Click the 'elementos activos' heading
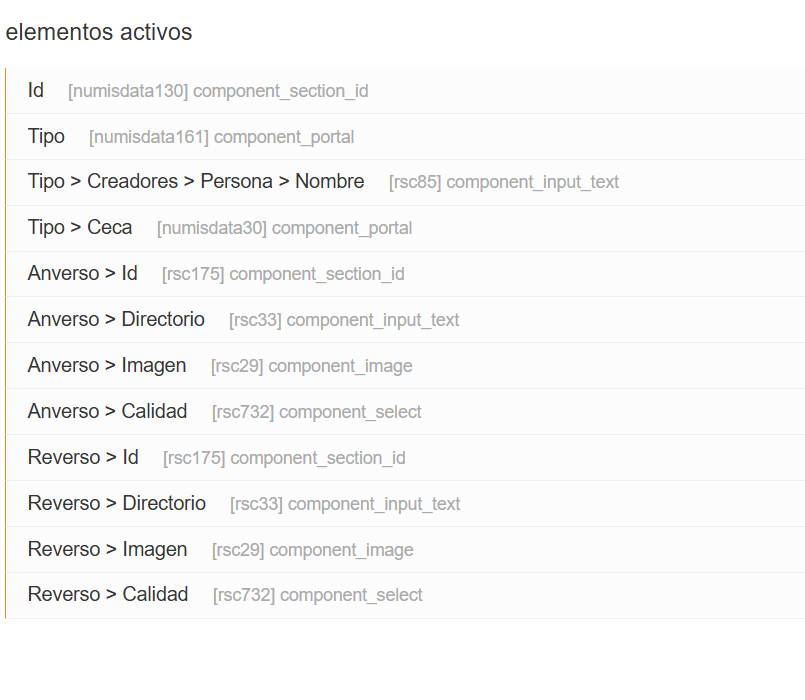Screen dimensions: 805x700 (99, 32)
